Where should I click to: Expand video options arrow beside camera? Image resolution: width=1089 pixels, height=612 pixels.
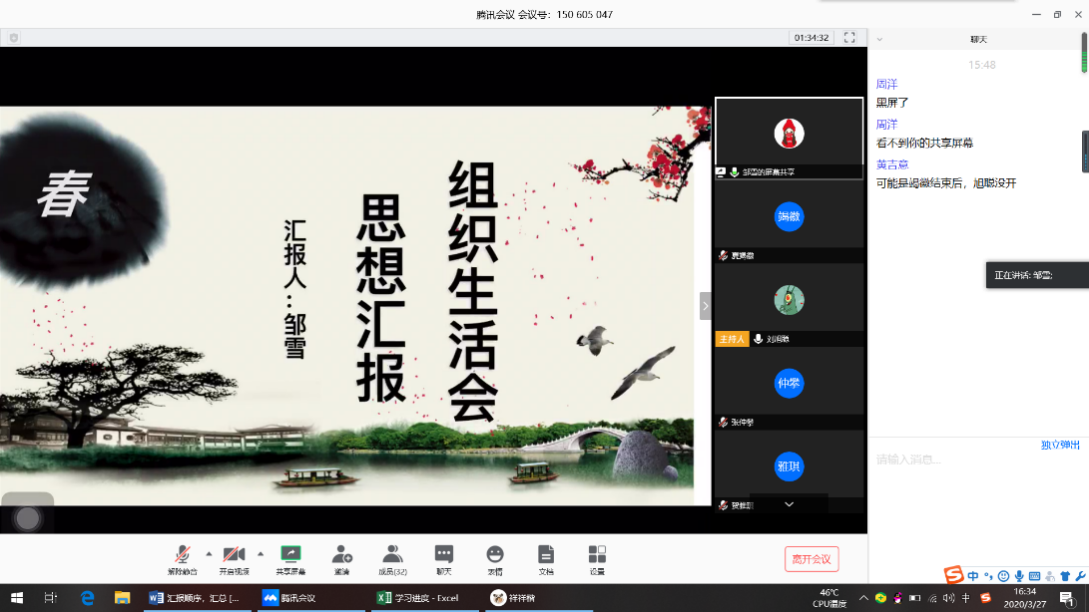point(261,553)
